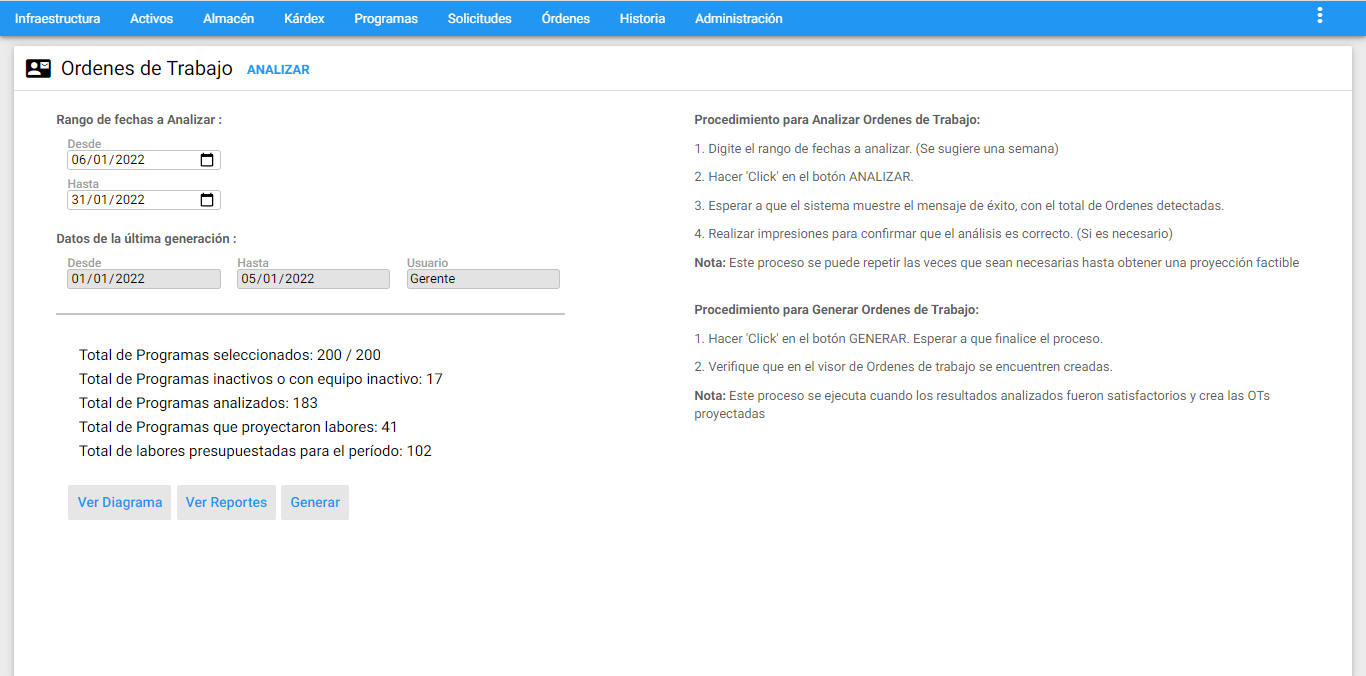The height and width of the screenshot is (676, 1366).
Task: Click 'Rango de fechas a Analizar' label
Action: click(139, 120)
